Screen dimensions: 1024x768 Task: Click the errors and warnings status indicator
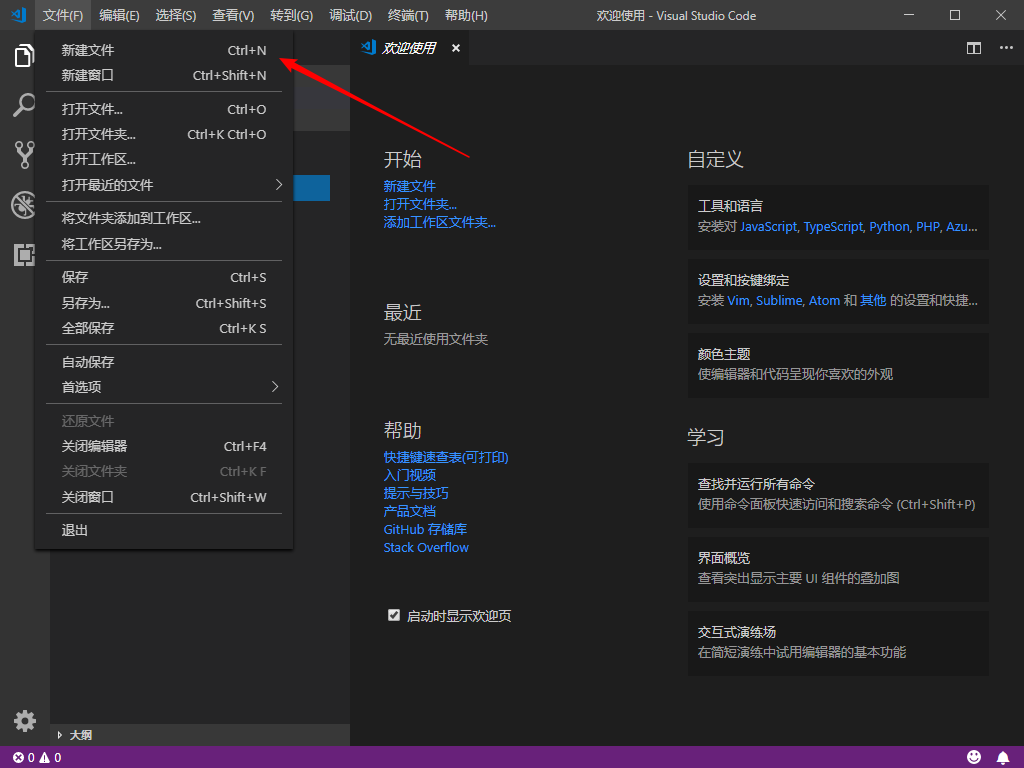37,758
